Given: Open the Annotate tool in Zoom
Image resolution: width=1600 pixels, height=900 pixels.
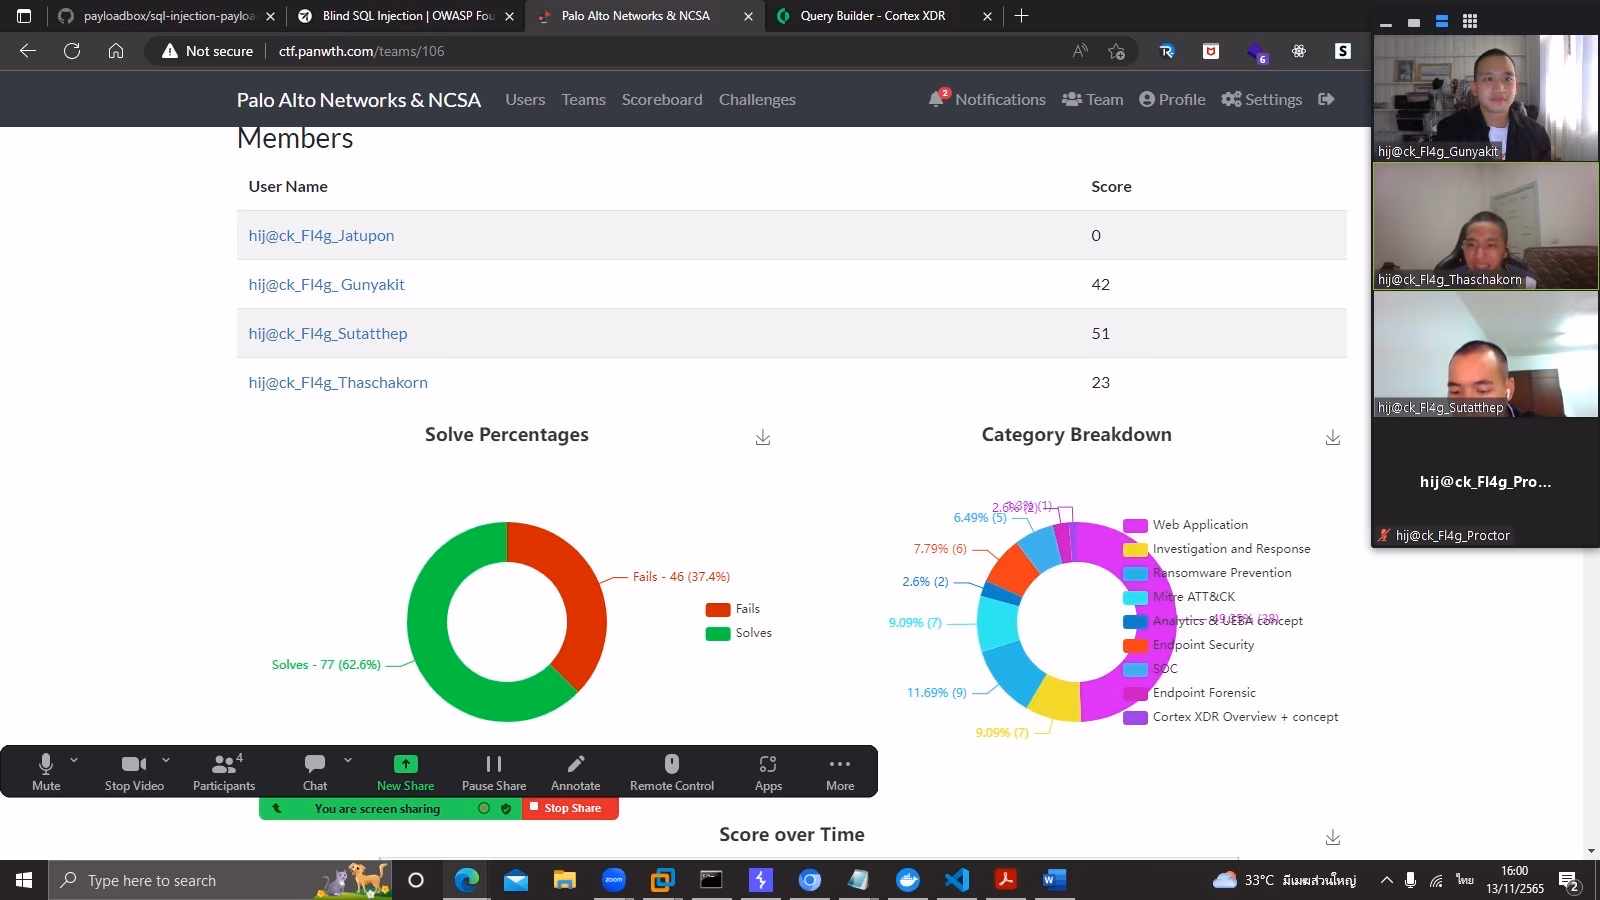Looking at the screenshot, I should 576,772.
